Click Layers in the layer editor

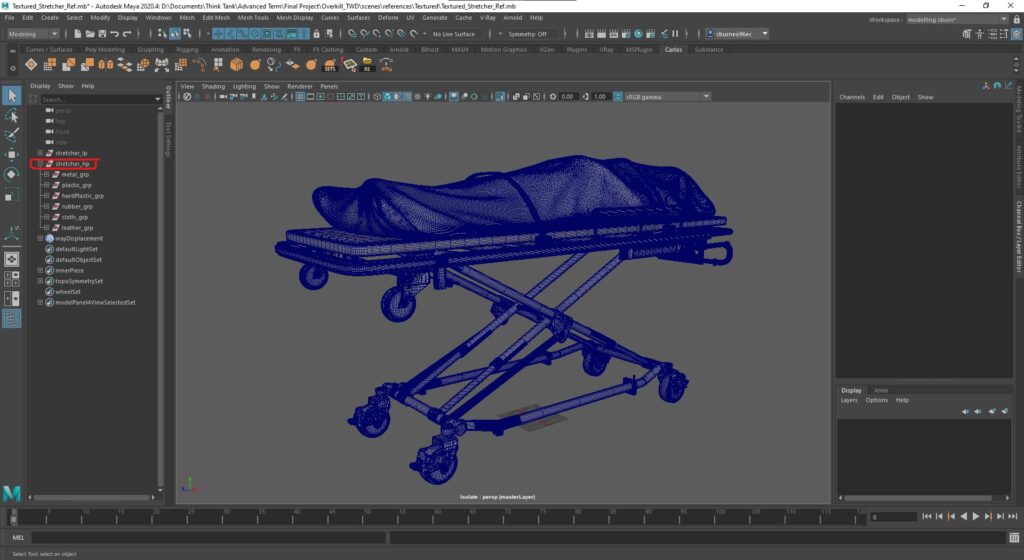pos(849,400)
